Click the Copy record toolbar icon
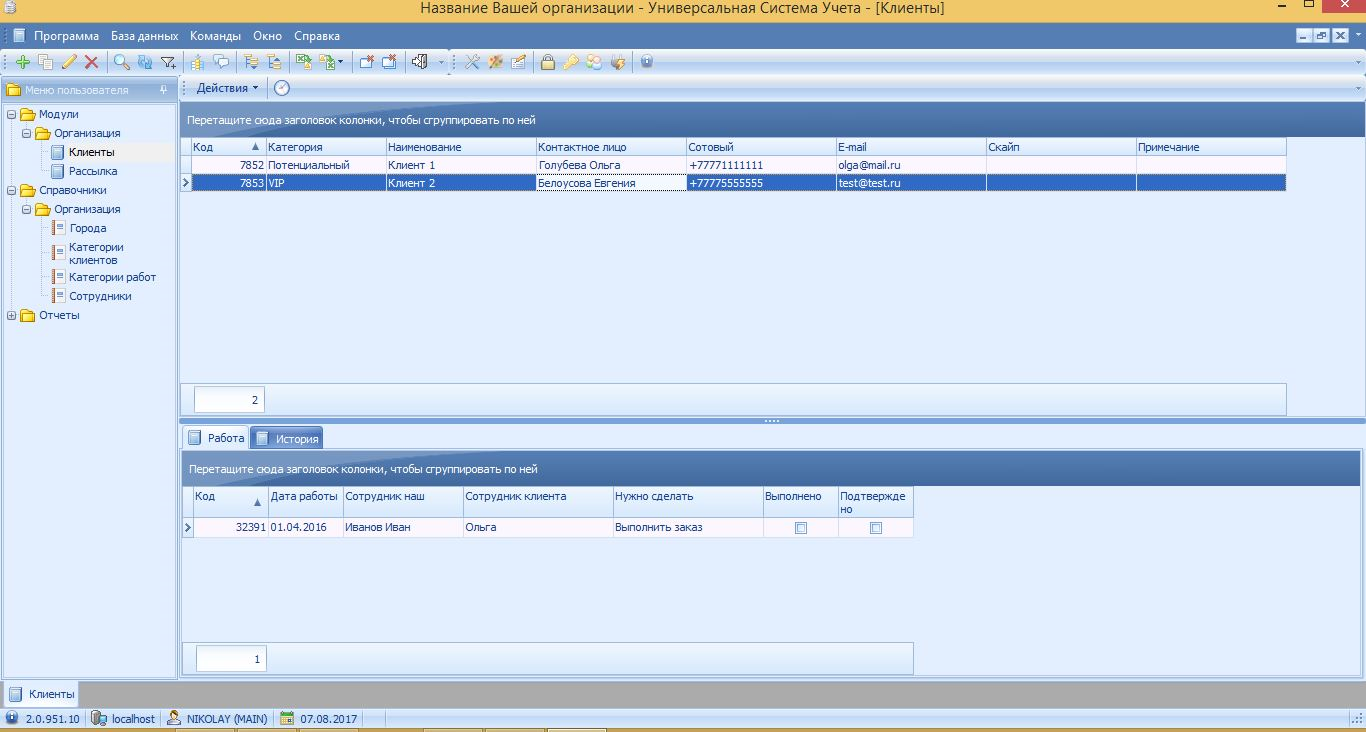Viewport: 1366px width, 732px height. coord(45,62)
